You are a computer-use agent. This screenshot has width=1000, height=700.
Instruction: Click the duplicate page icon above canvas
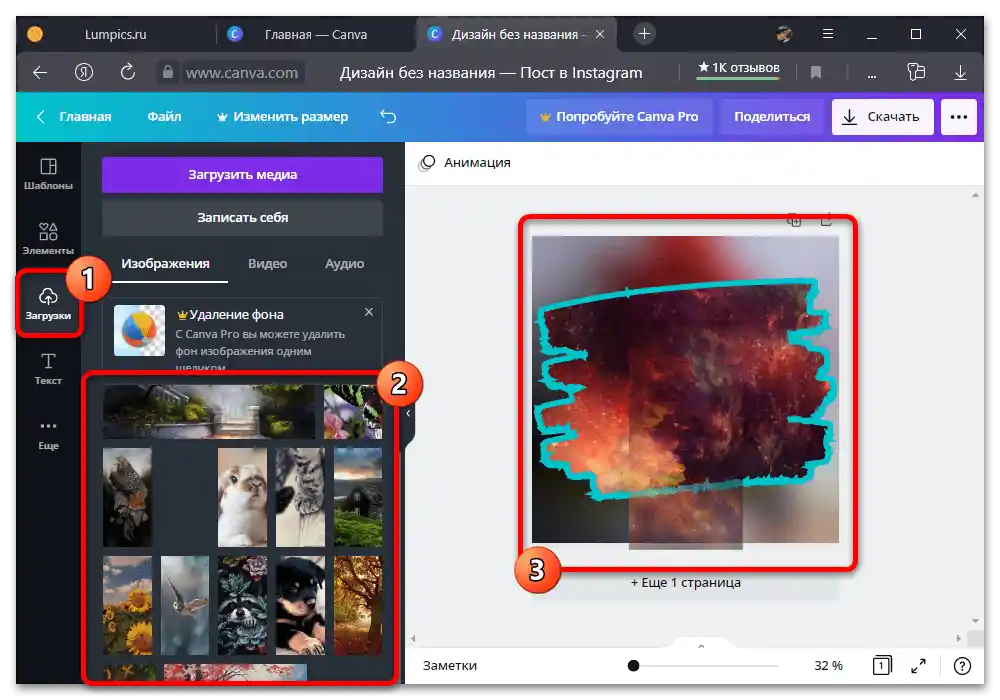click(x=794, y=221)
